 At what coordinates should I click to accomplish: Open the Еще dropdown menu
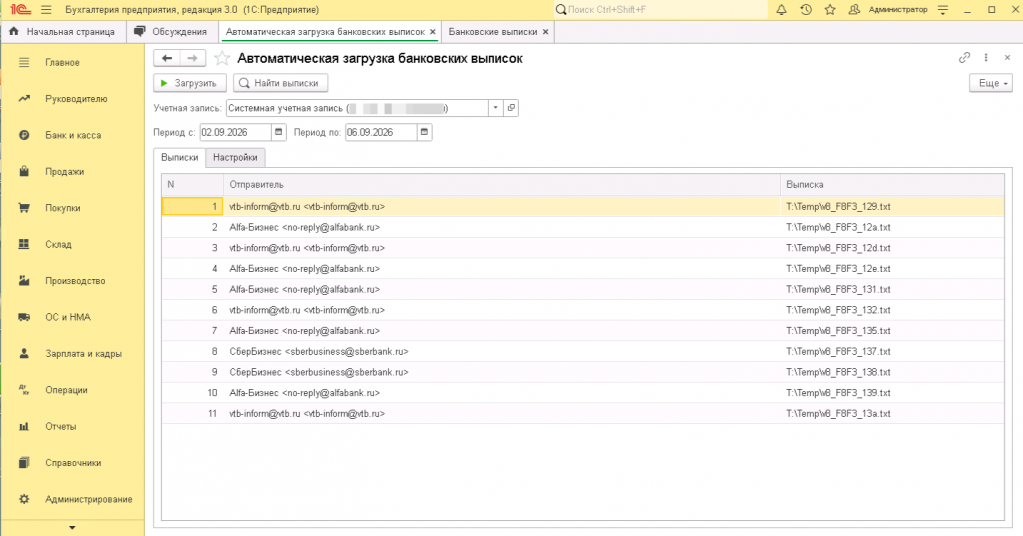[x=991, y=83]
